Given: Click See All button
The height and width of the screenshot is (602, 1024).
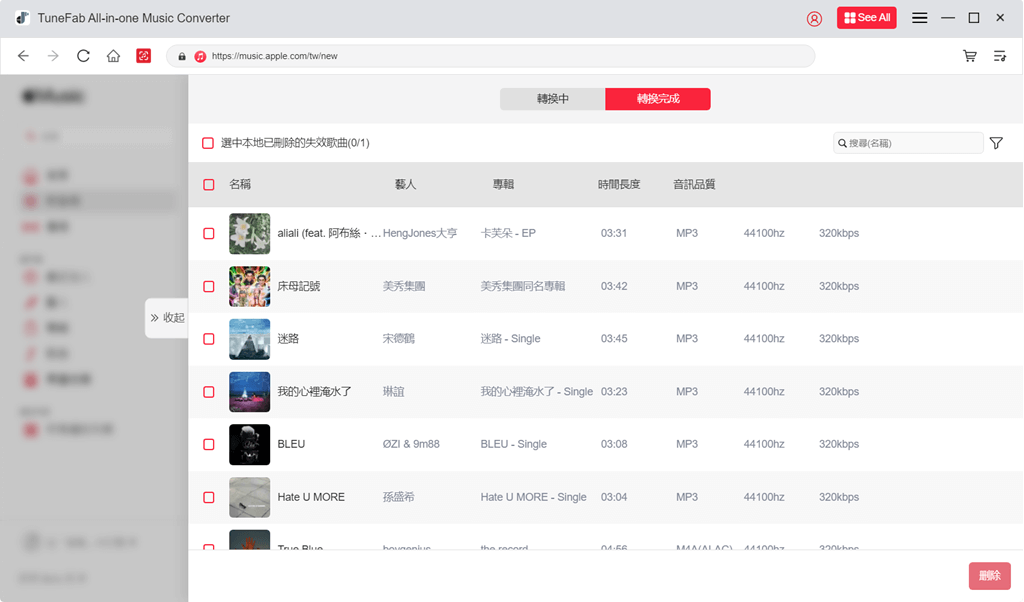Looking at the screenshot, I should click(x=867, y=18).
